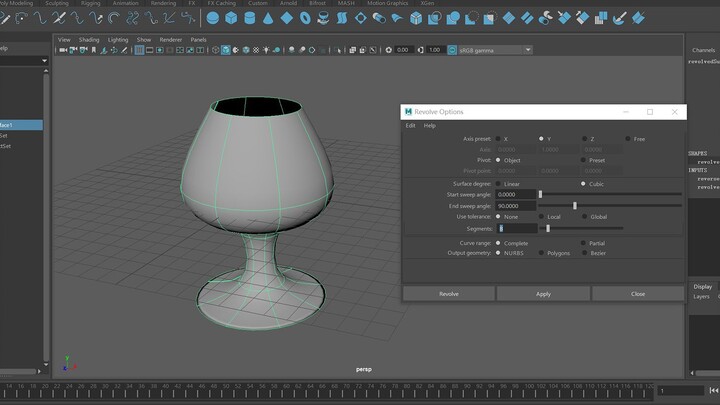Select Preset pivot option
Screen dimensions: 720x405
click(x=583, y=160)
